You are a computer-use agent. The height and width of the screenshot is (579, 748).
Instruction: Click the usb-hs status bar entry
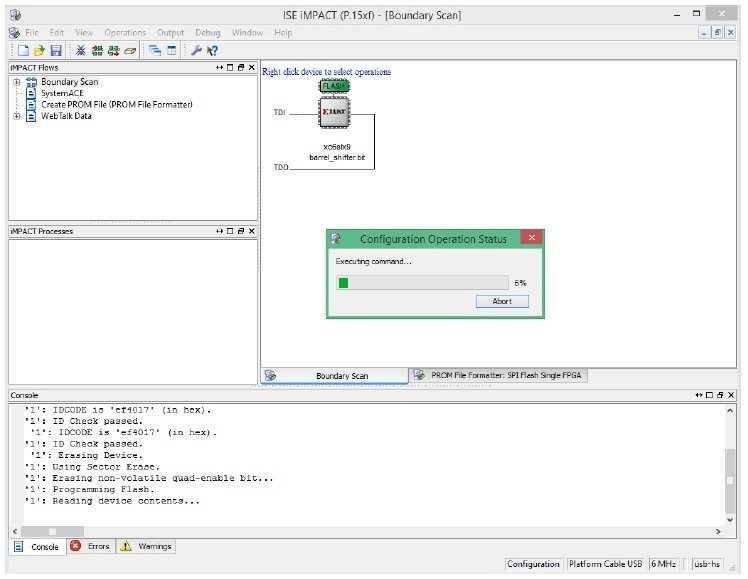click(x=706, y=564)
